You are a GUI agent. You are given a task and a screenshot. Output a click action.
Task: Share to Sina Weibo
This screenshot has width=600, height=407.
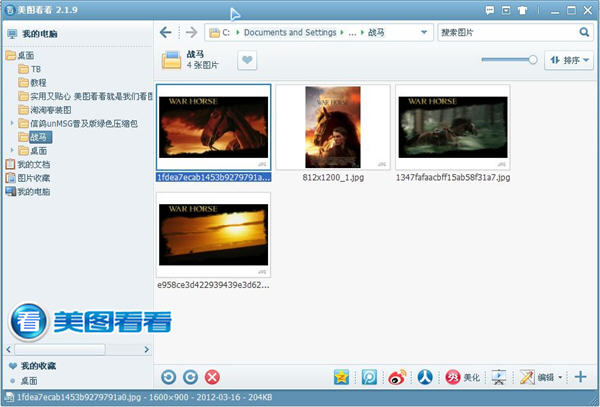397,377
